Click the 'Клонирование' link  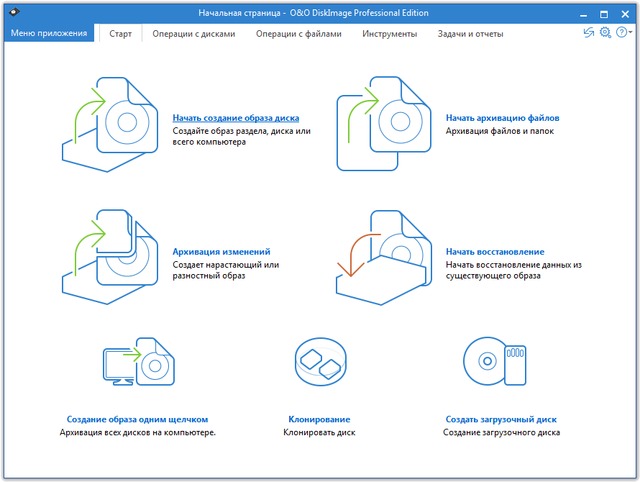(x=319, y=420)
